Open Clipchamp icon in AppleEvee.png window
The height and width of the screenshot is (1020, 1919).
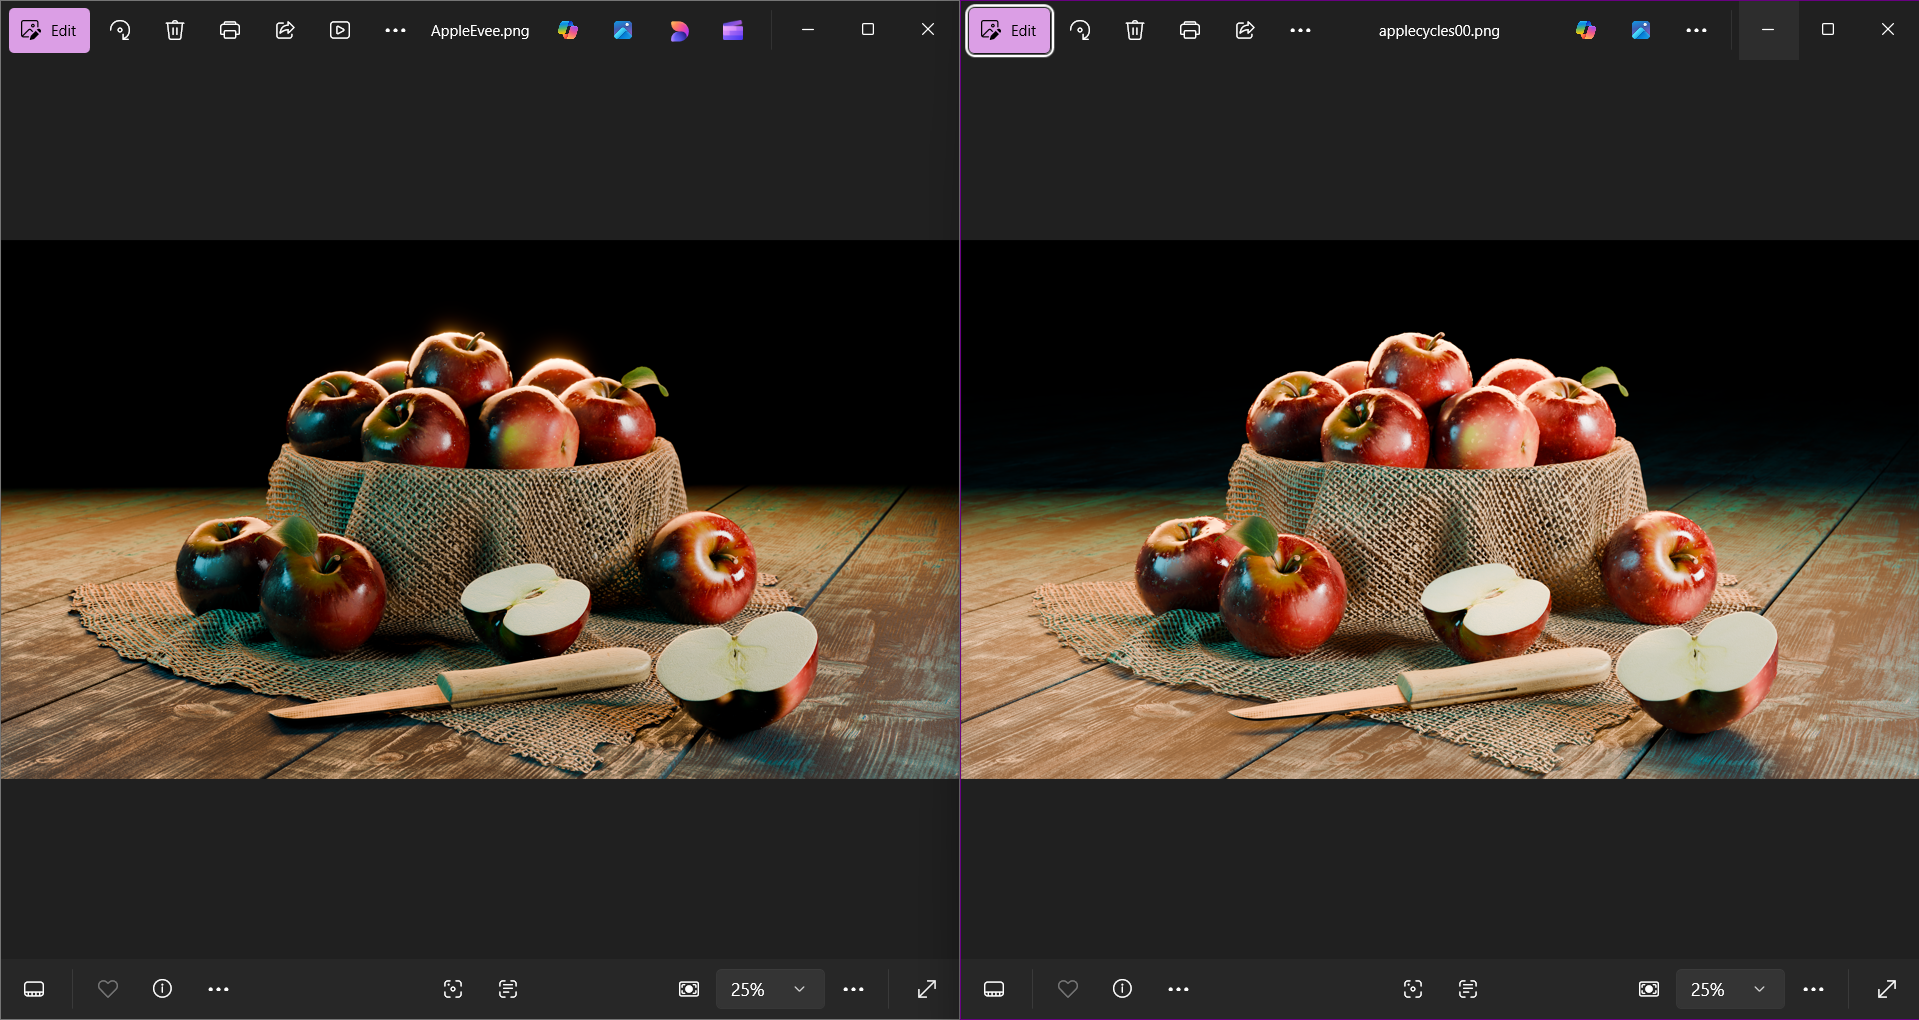pos(733,30)
